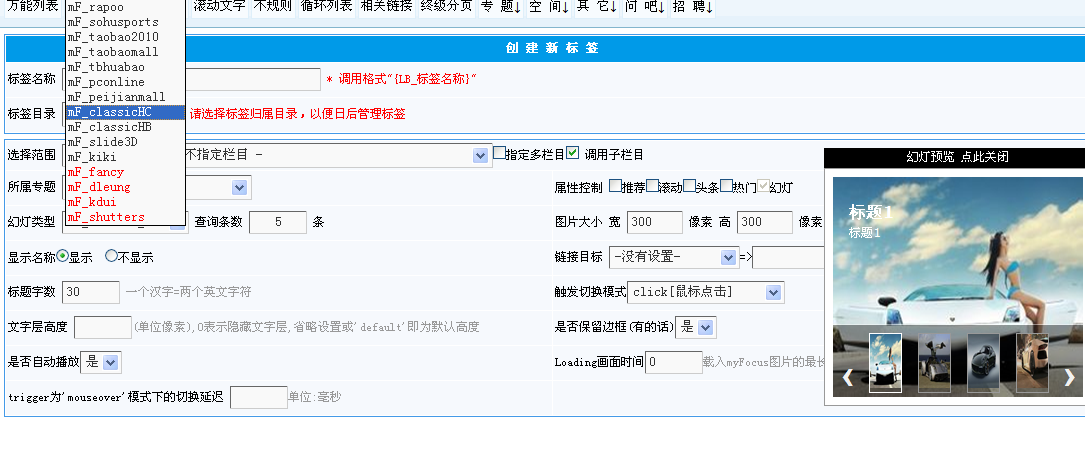The width and height of the screenshot is (1085, 462).
Task: Click the 查询条数 field showing 5
Action: coord(278,222)
